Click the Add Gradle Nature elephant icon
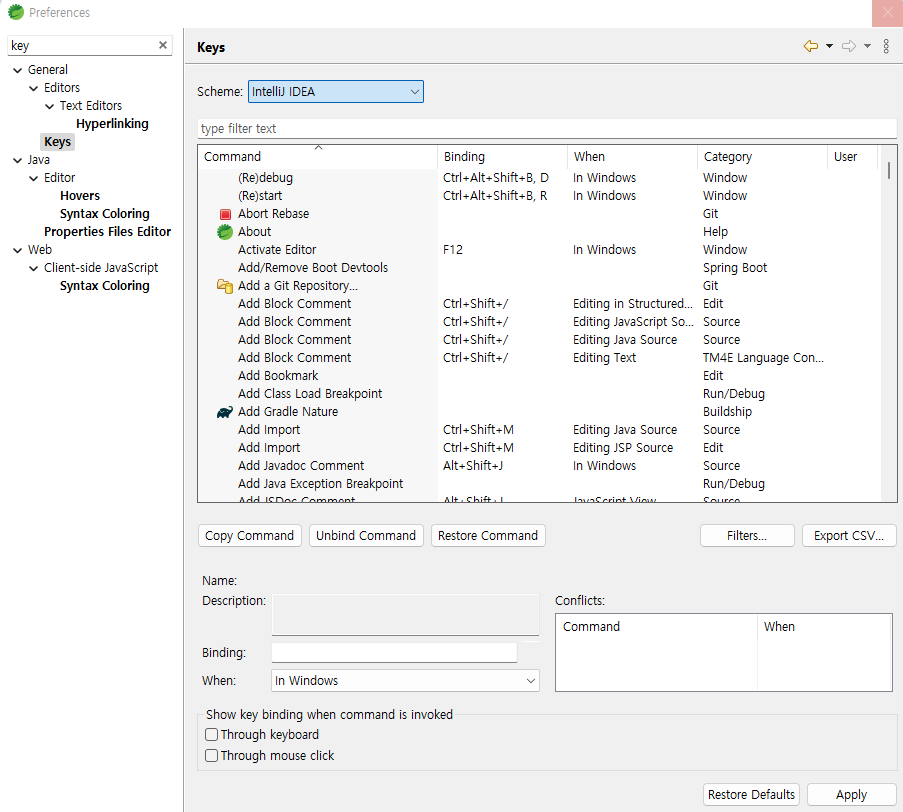This screenshot has height=812, width=903. click(225, 412)
